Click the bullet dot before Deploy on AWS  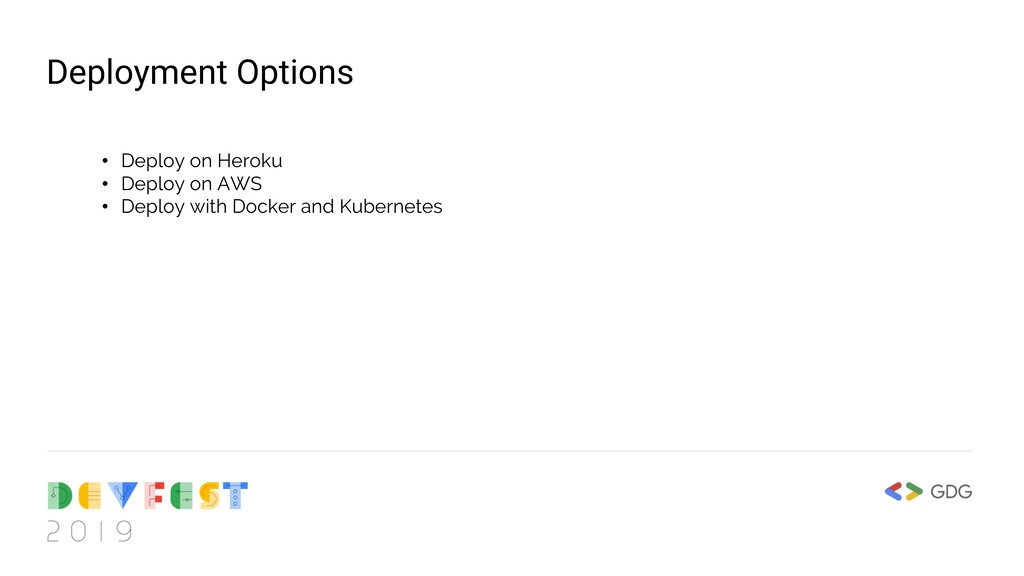point(105,184)
